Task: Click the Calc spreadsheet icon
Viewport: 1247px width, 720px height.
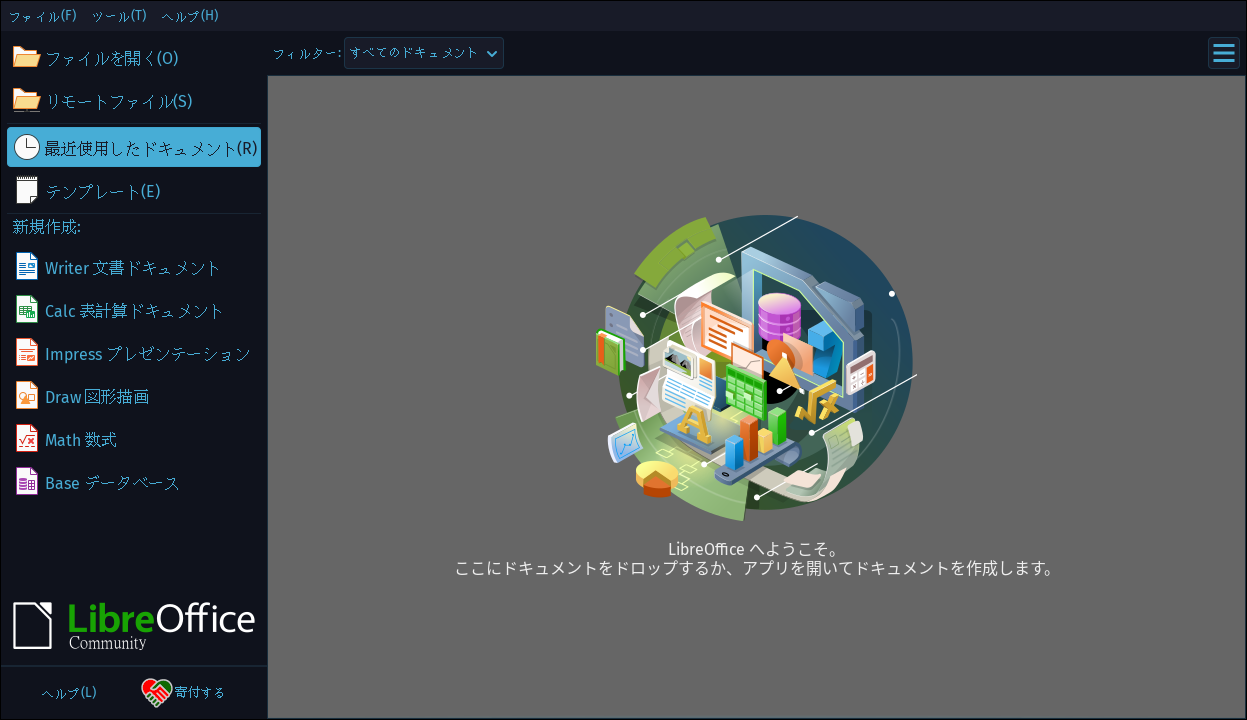Action: coord(26,310)
